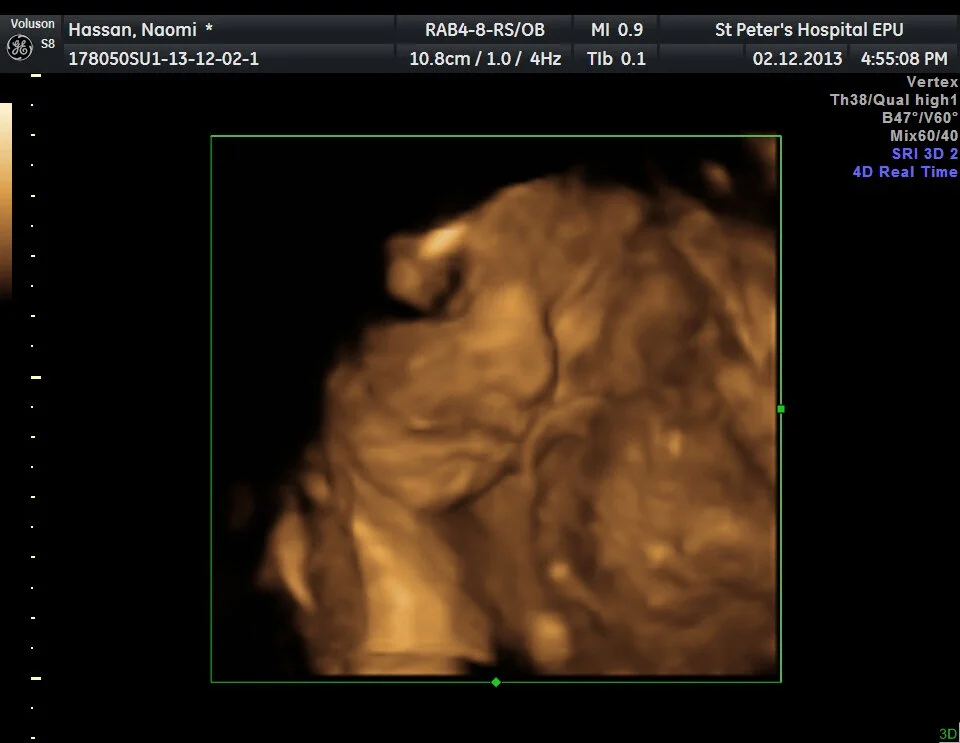Click the date 02.12.2013
The image size is (960, 743).
[797, 59]
